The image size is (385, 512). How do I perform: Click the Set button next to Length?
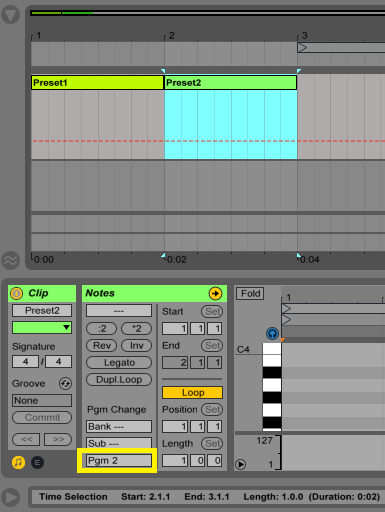point(212,443)
